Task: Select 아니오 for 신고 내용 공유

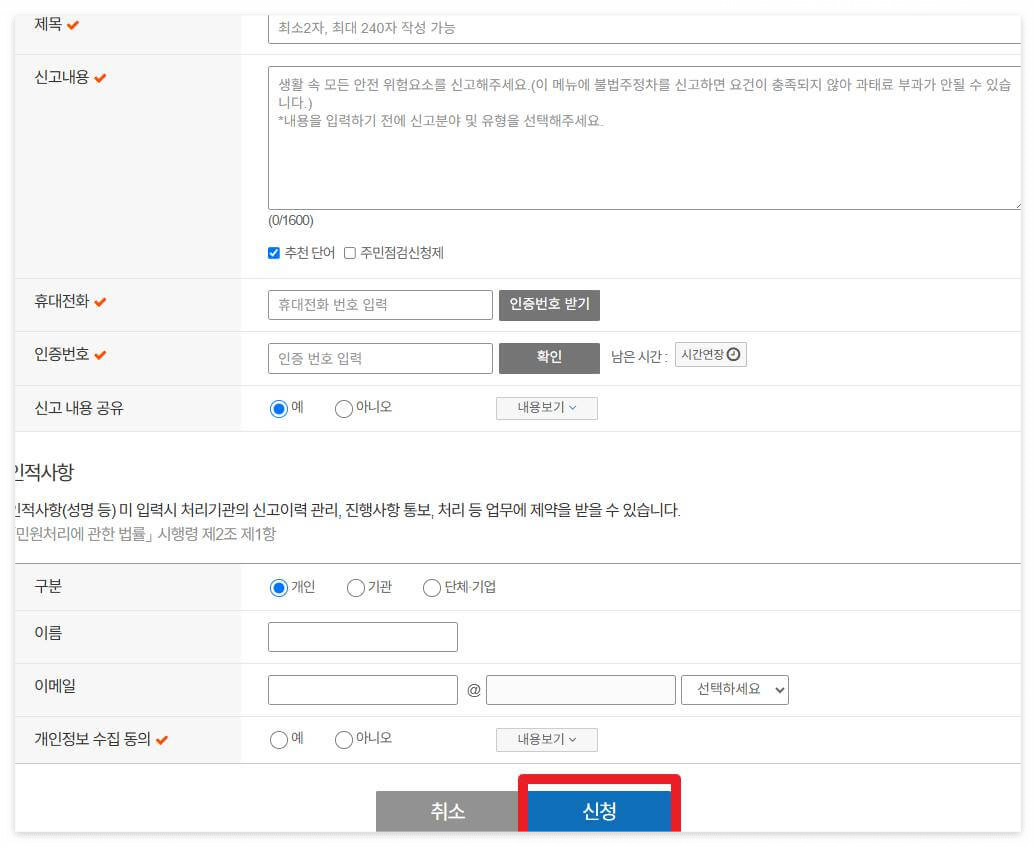Action: click(x=344, y=408)
